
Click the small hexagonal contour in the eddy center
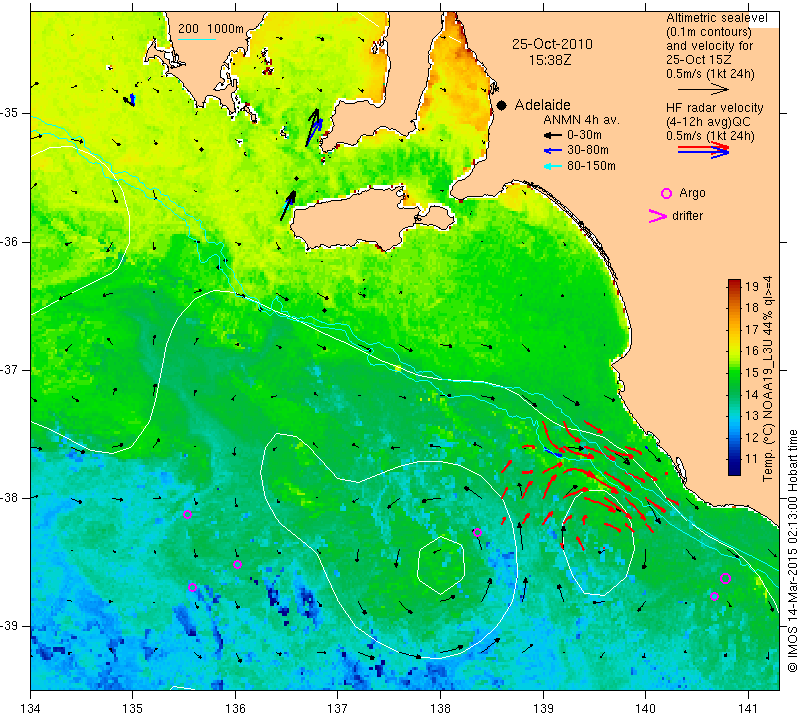tap(441, 565)
